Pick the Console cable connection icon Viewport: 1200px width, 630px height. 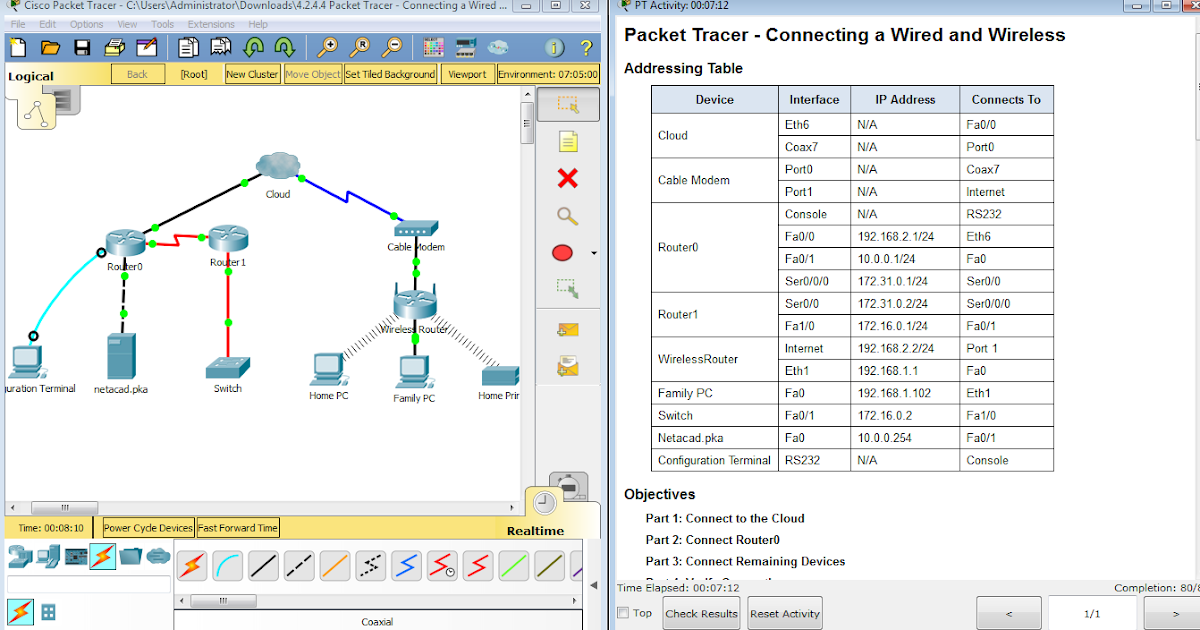pyautogui.click(x=228, y=565)
